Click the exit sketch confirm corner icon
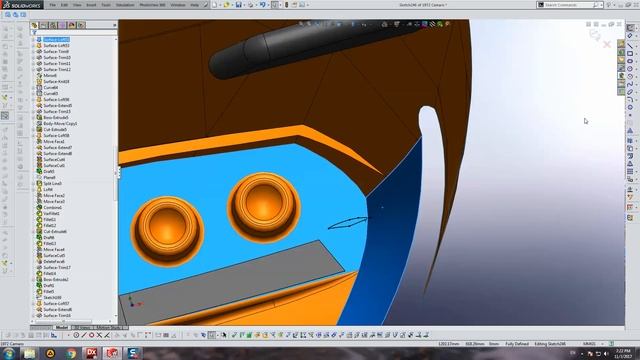This screenshot has height=360, width=640. [x=595, y=36]
